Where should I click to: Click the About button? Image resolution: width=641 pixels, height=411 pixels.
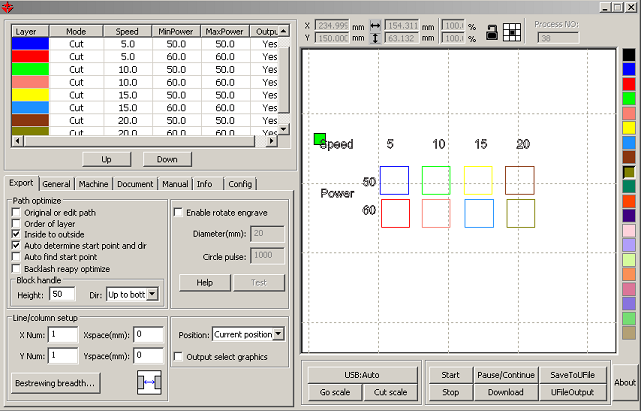point(625,383)
